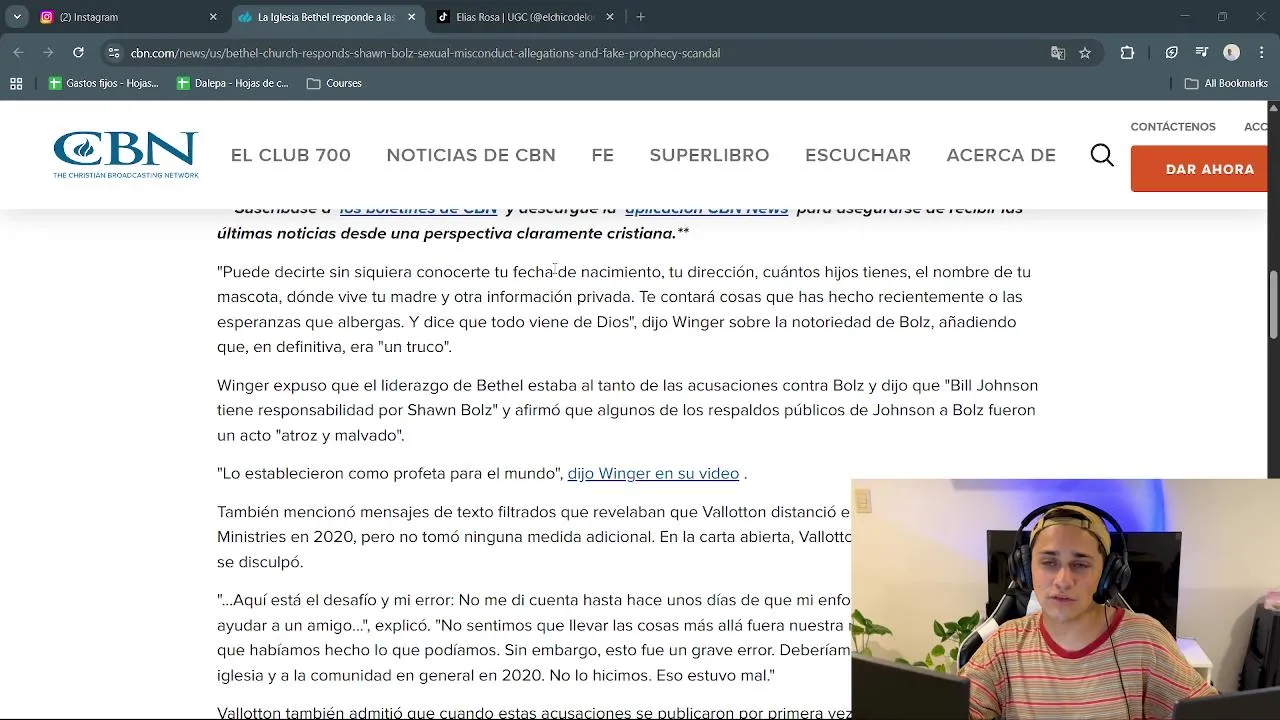Viewport: 1280px width, 720px height.
Task: Open the NOTICIAS DE CBN menu
Action: tap(471, 155)
